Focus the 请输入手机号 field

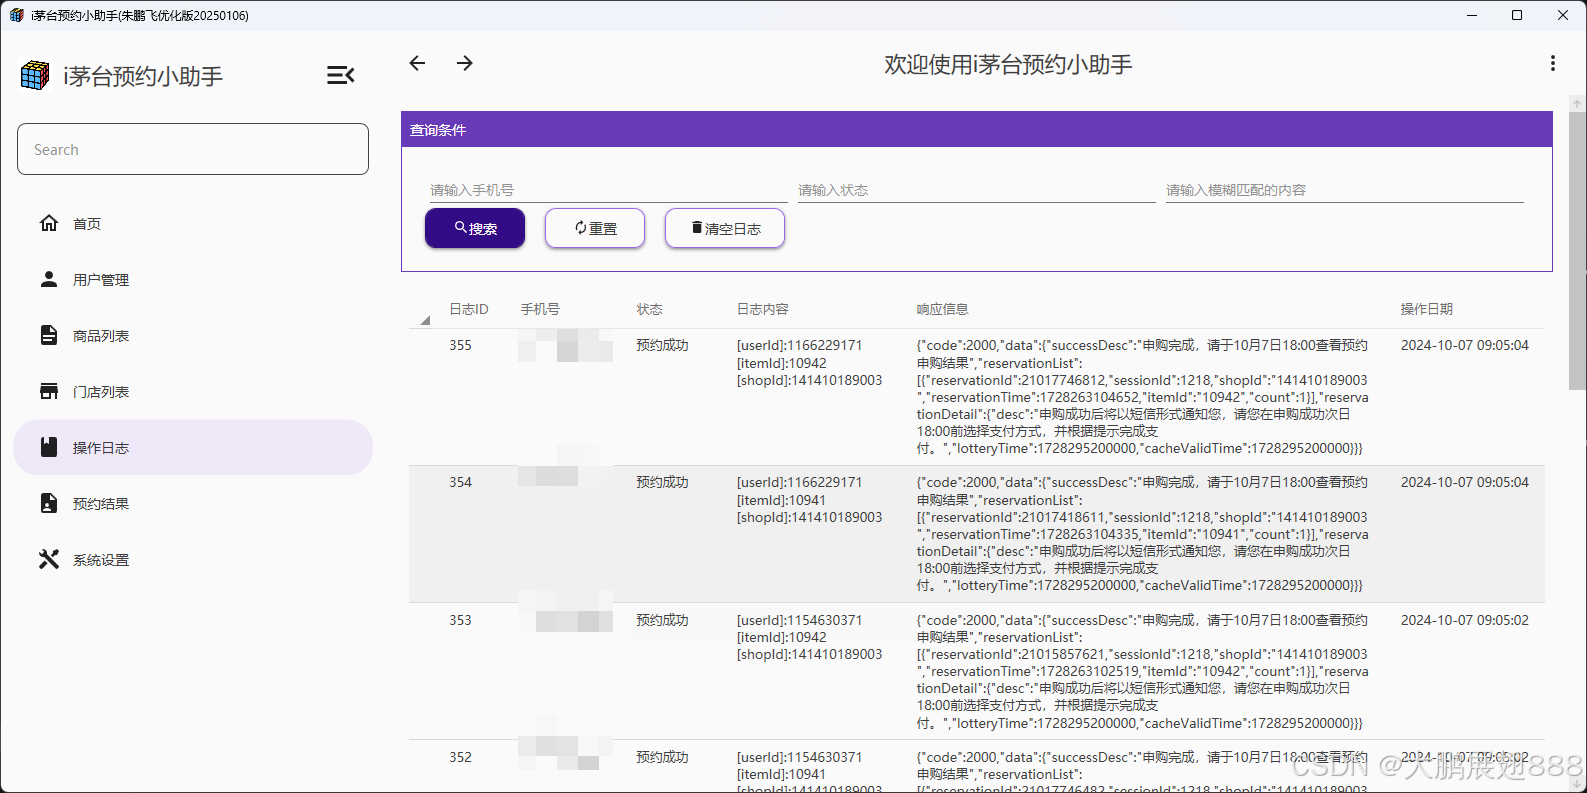pyautogui.click(x=608, y=190)
